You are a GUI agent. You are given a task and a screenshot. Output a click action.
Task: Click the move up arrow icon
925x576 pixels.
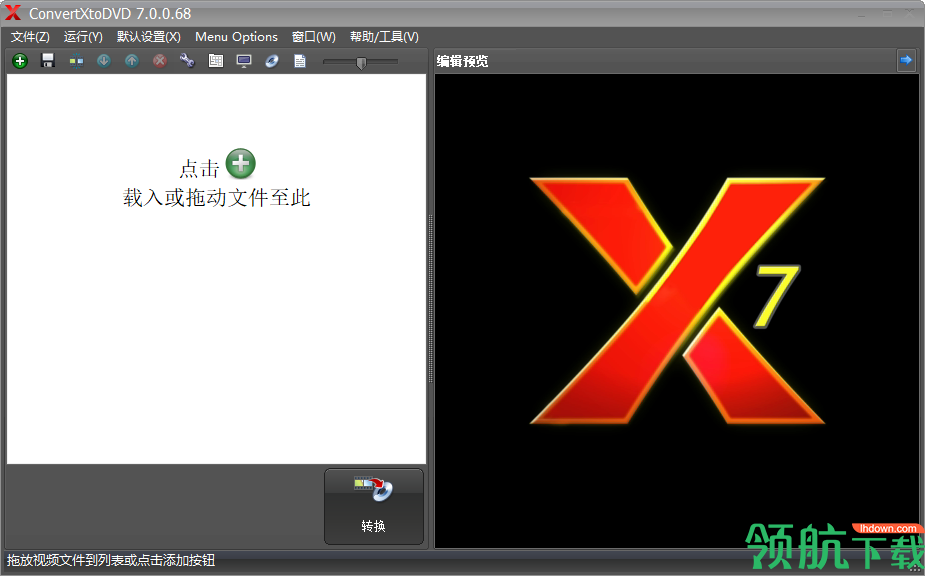pos(132,60)
